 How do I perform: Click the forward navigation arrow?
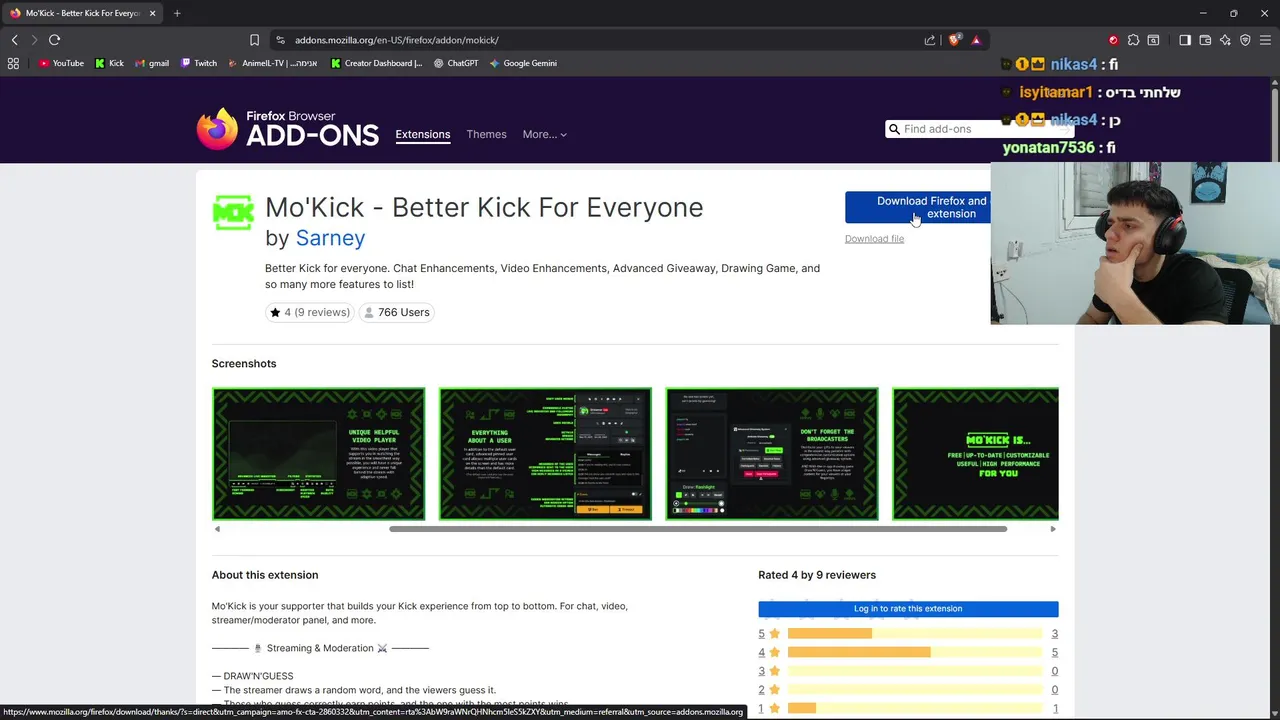(34, 40)
